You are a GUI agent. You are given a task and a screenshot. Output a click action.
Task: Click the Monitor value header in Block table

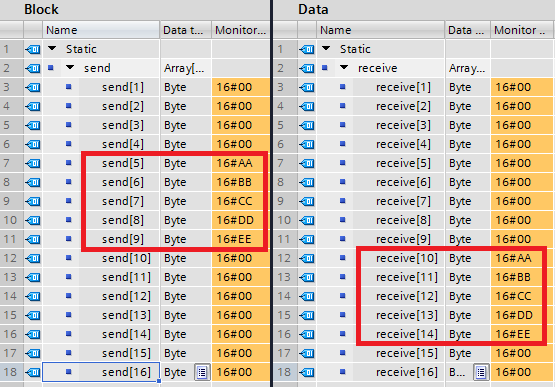(x=241, y=30)
